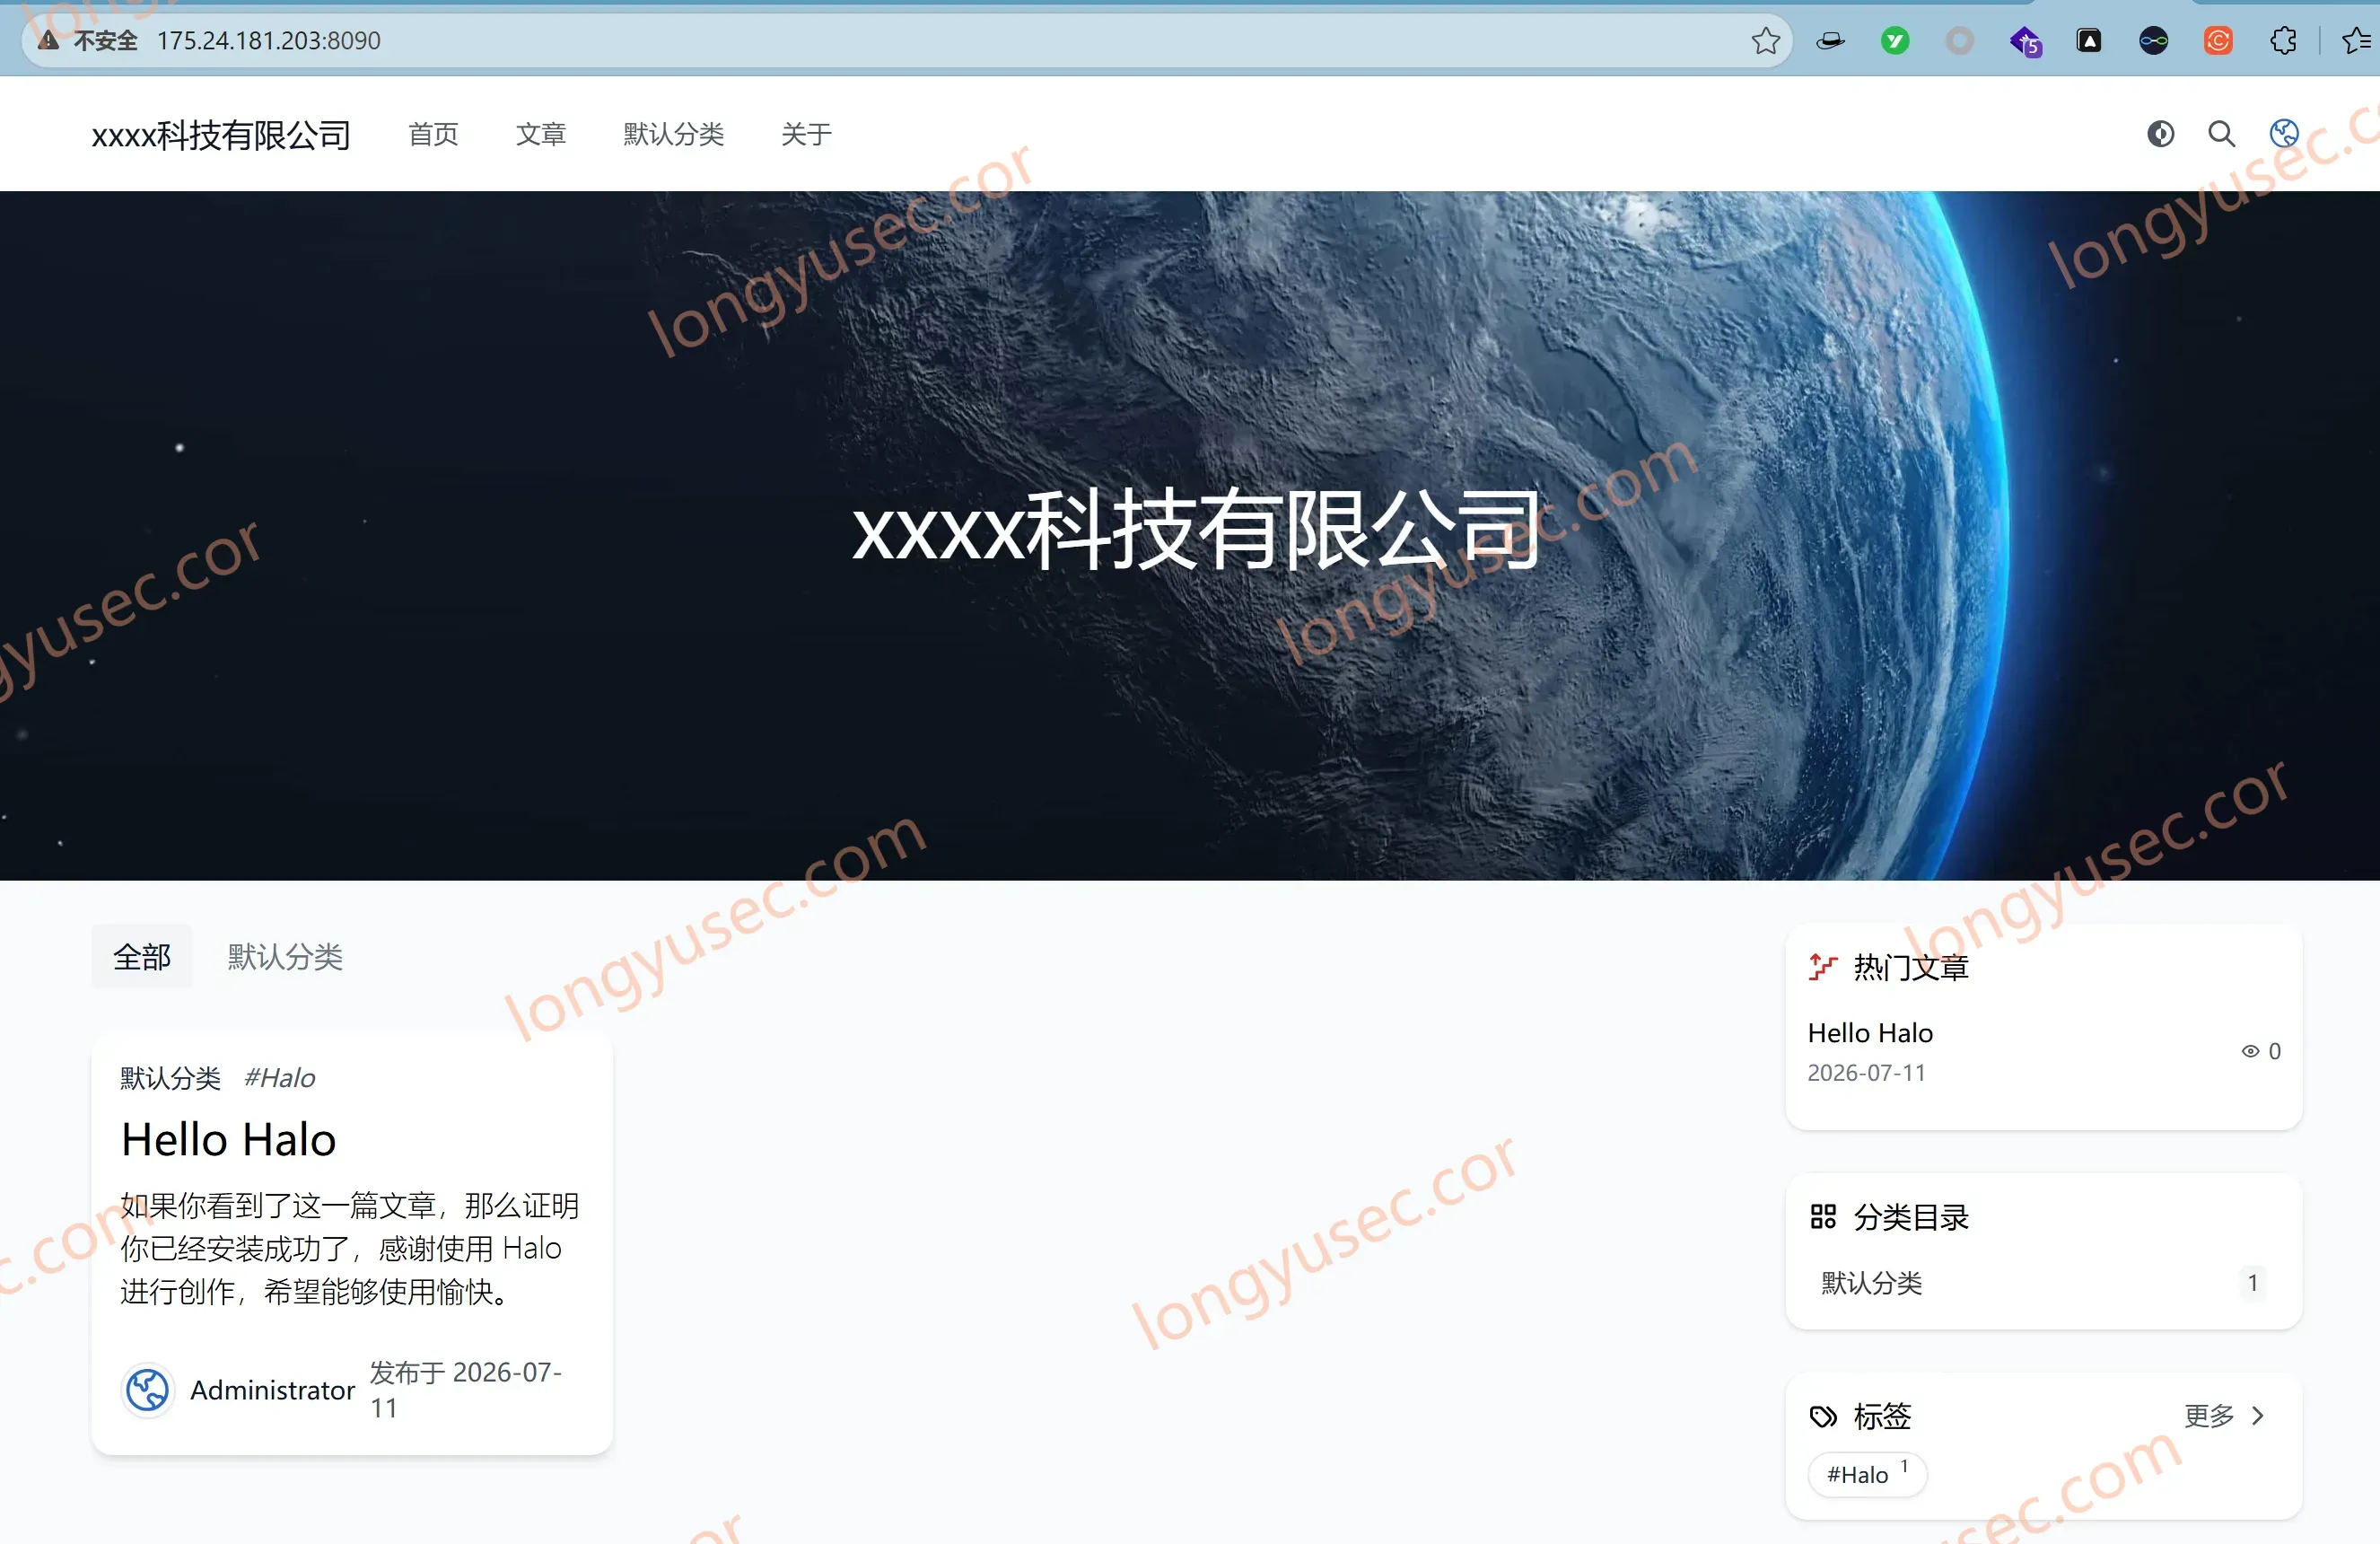Open the 首页 navigation item
This screenshot has width=2380, height=1544.
point(433,134)
